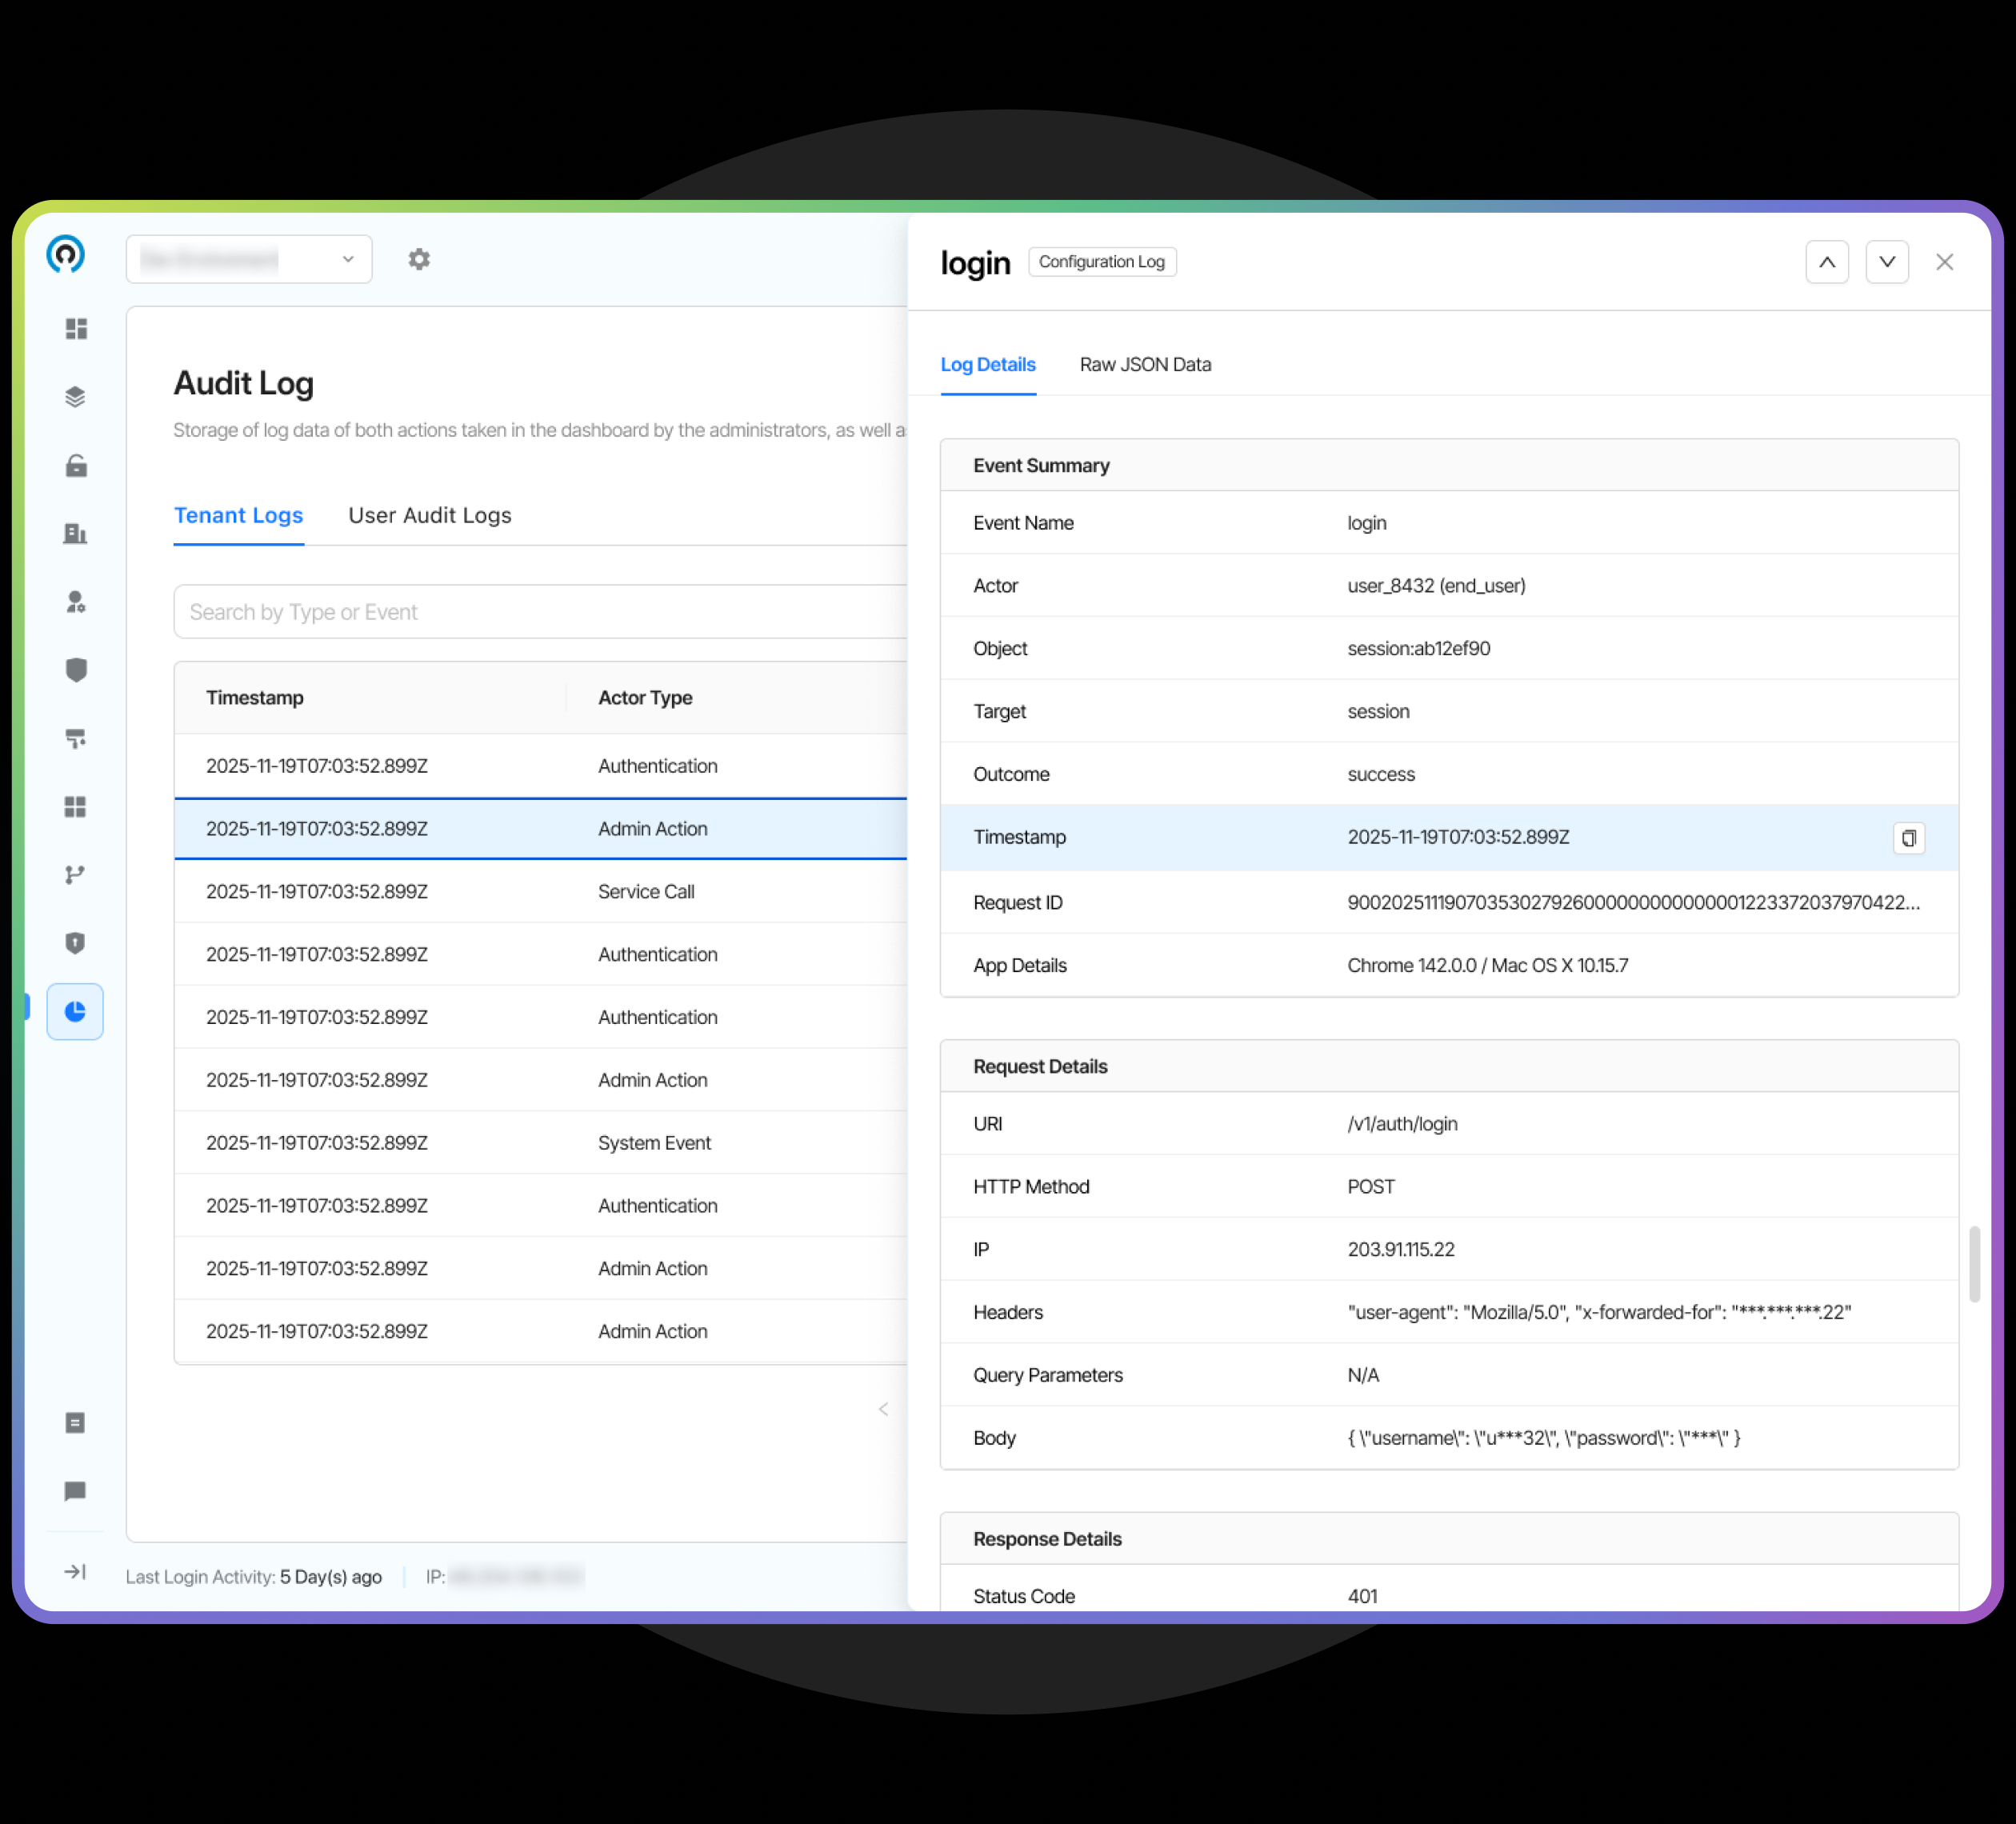Open the layers stack sidebar icon
The image size is (2016, 1824).
[x=76, y=397]
